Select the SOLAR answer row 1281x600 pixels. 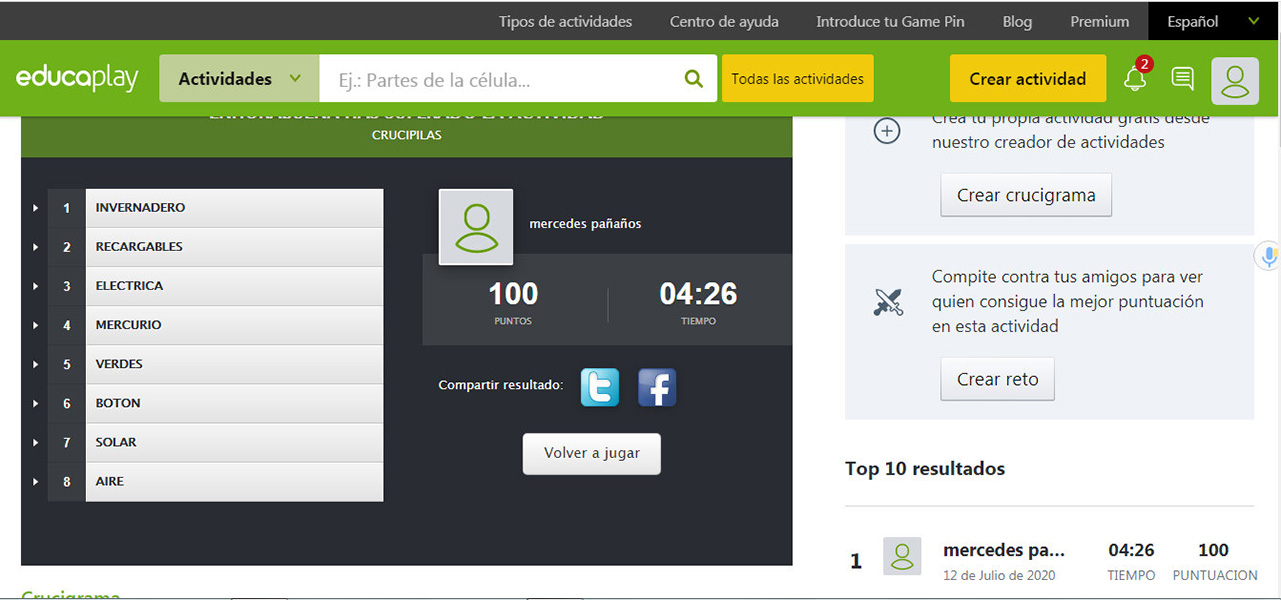[x=234, y=442]
